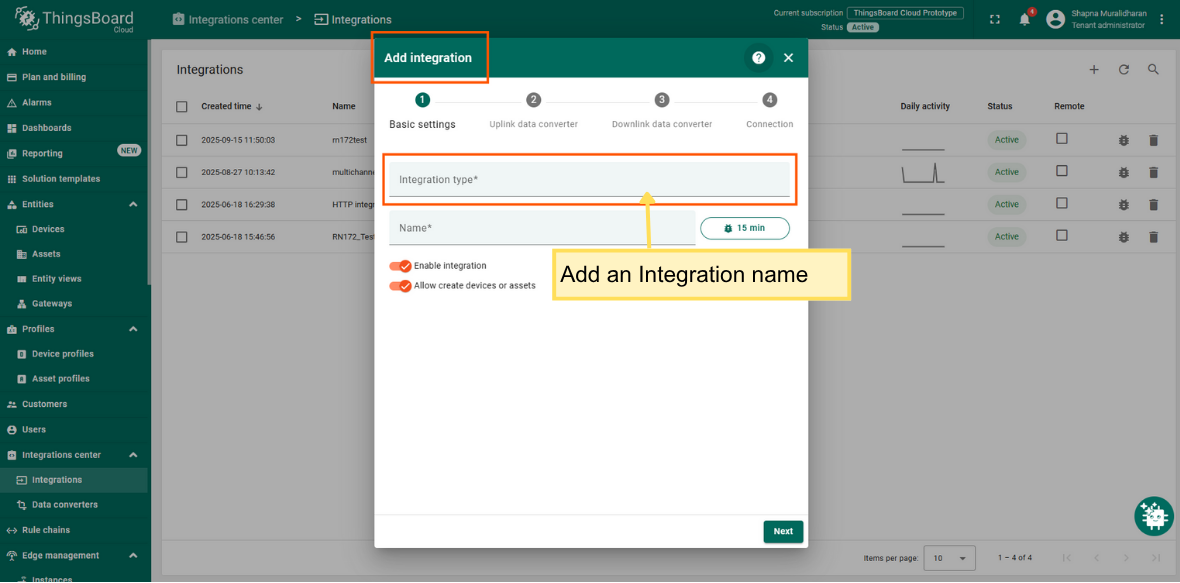
Task: Click the user menu three-dots icon
Action: pyautogui.click(x=1162, y=19)
